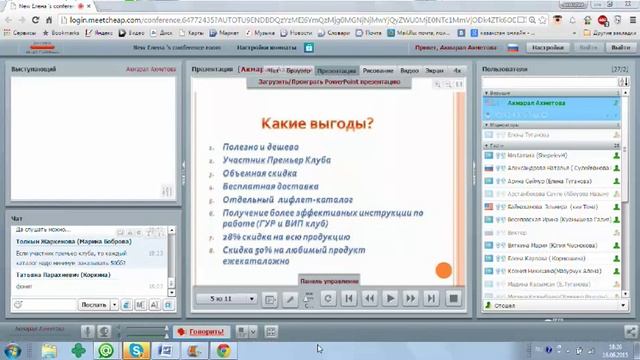Stop the presentation playback
Viewport: 640px width, 360px height.
[x=453, y=299]
